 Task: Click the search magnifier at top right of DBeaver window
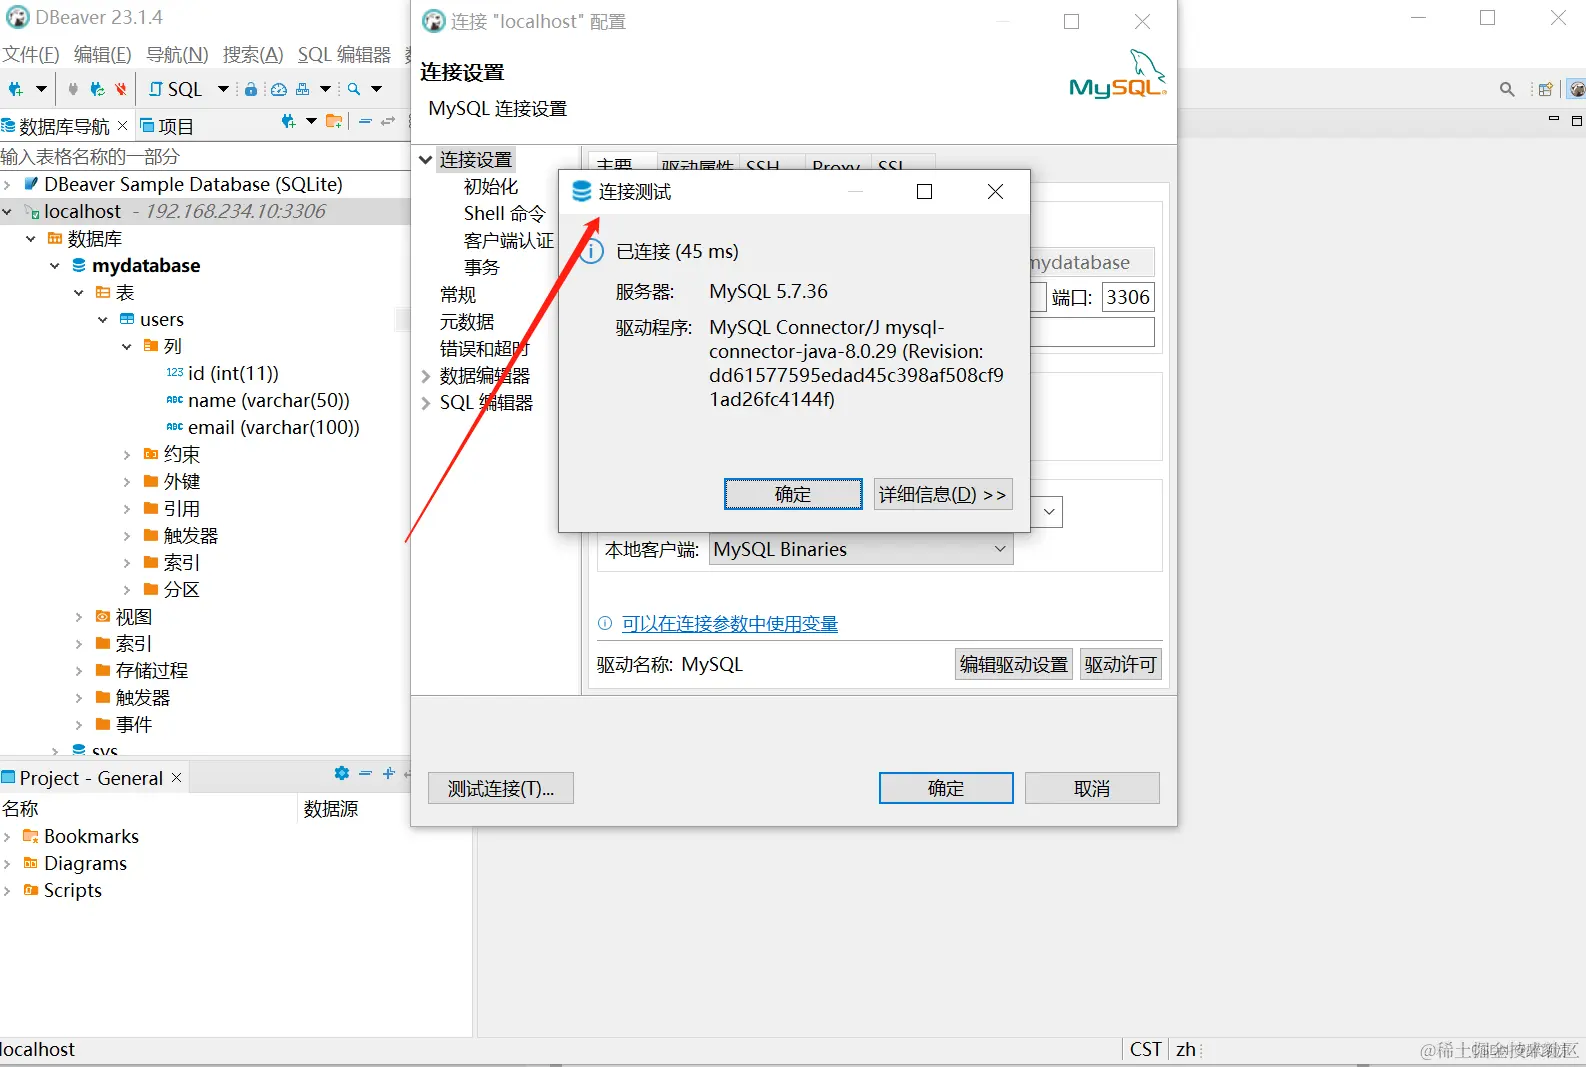[1507, 90]
